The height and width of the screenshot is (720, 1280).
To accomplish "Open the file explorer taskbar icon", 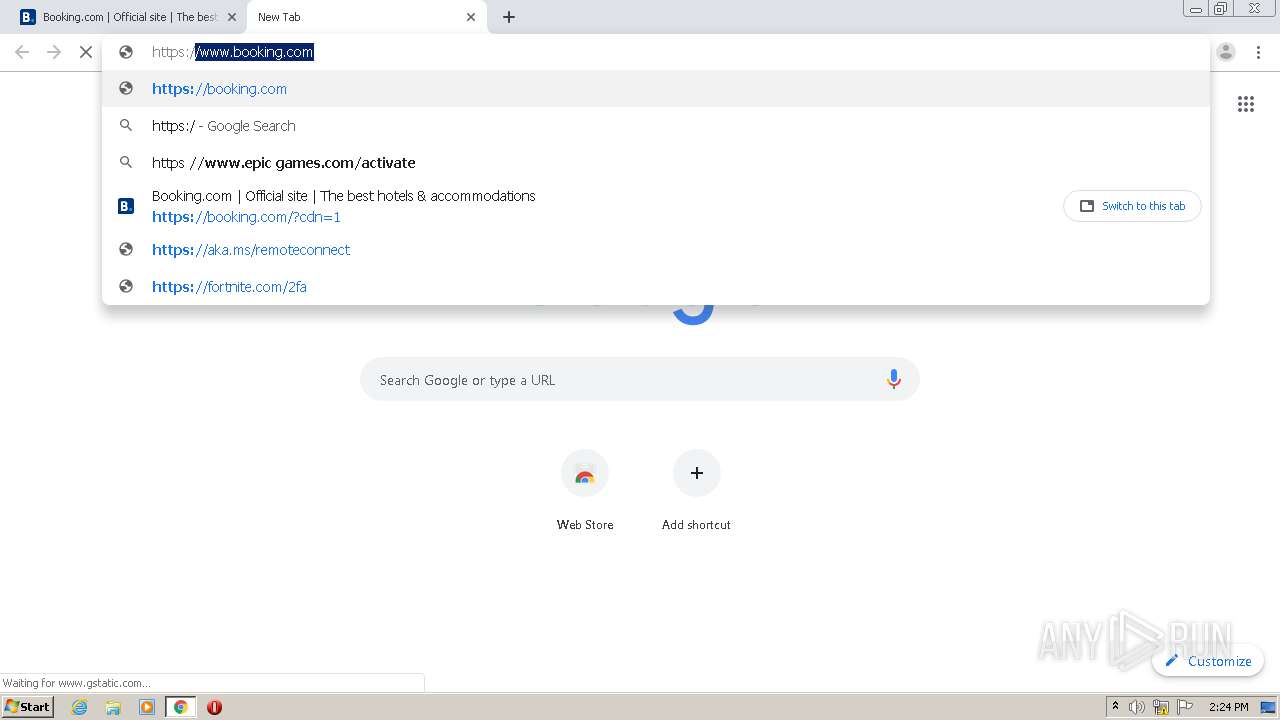I will coord(113,707).
